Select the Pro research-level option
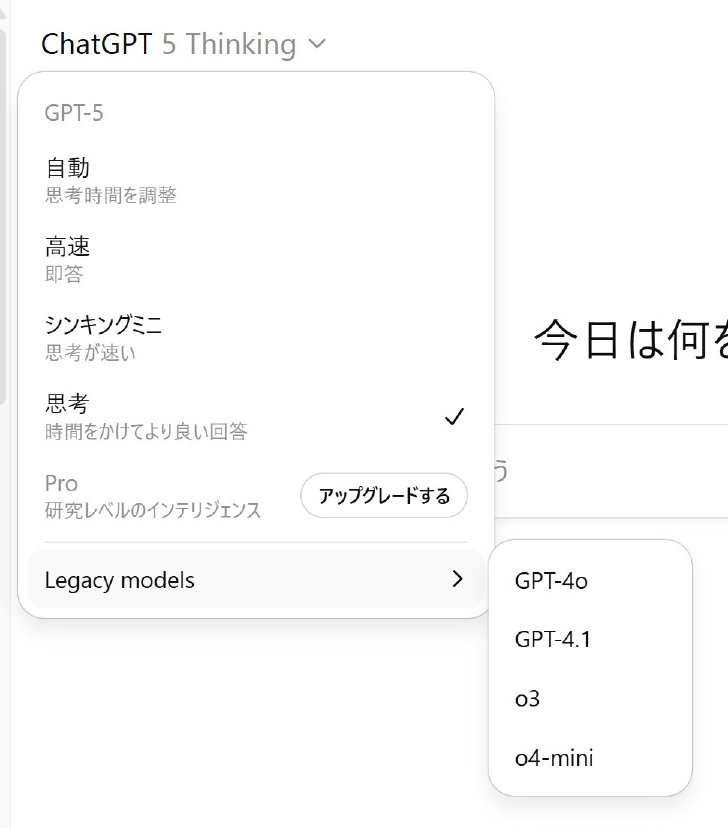This screenshot has width=728, height=828. pos(153,495)
